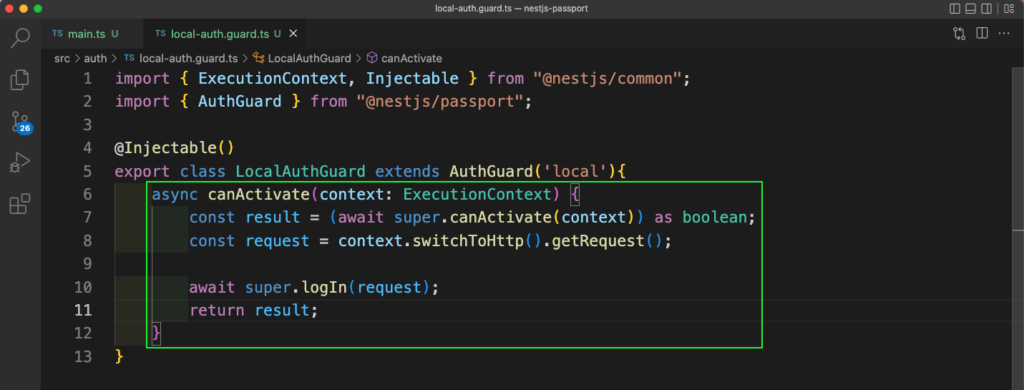Click the return keyword on line 11
The width and height of the screenshot is (1024, 390).
click(217, 310)
